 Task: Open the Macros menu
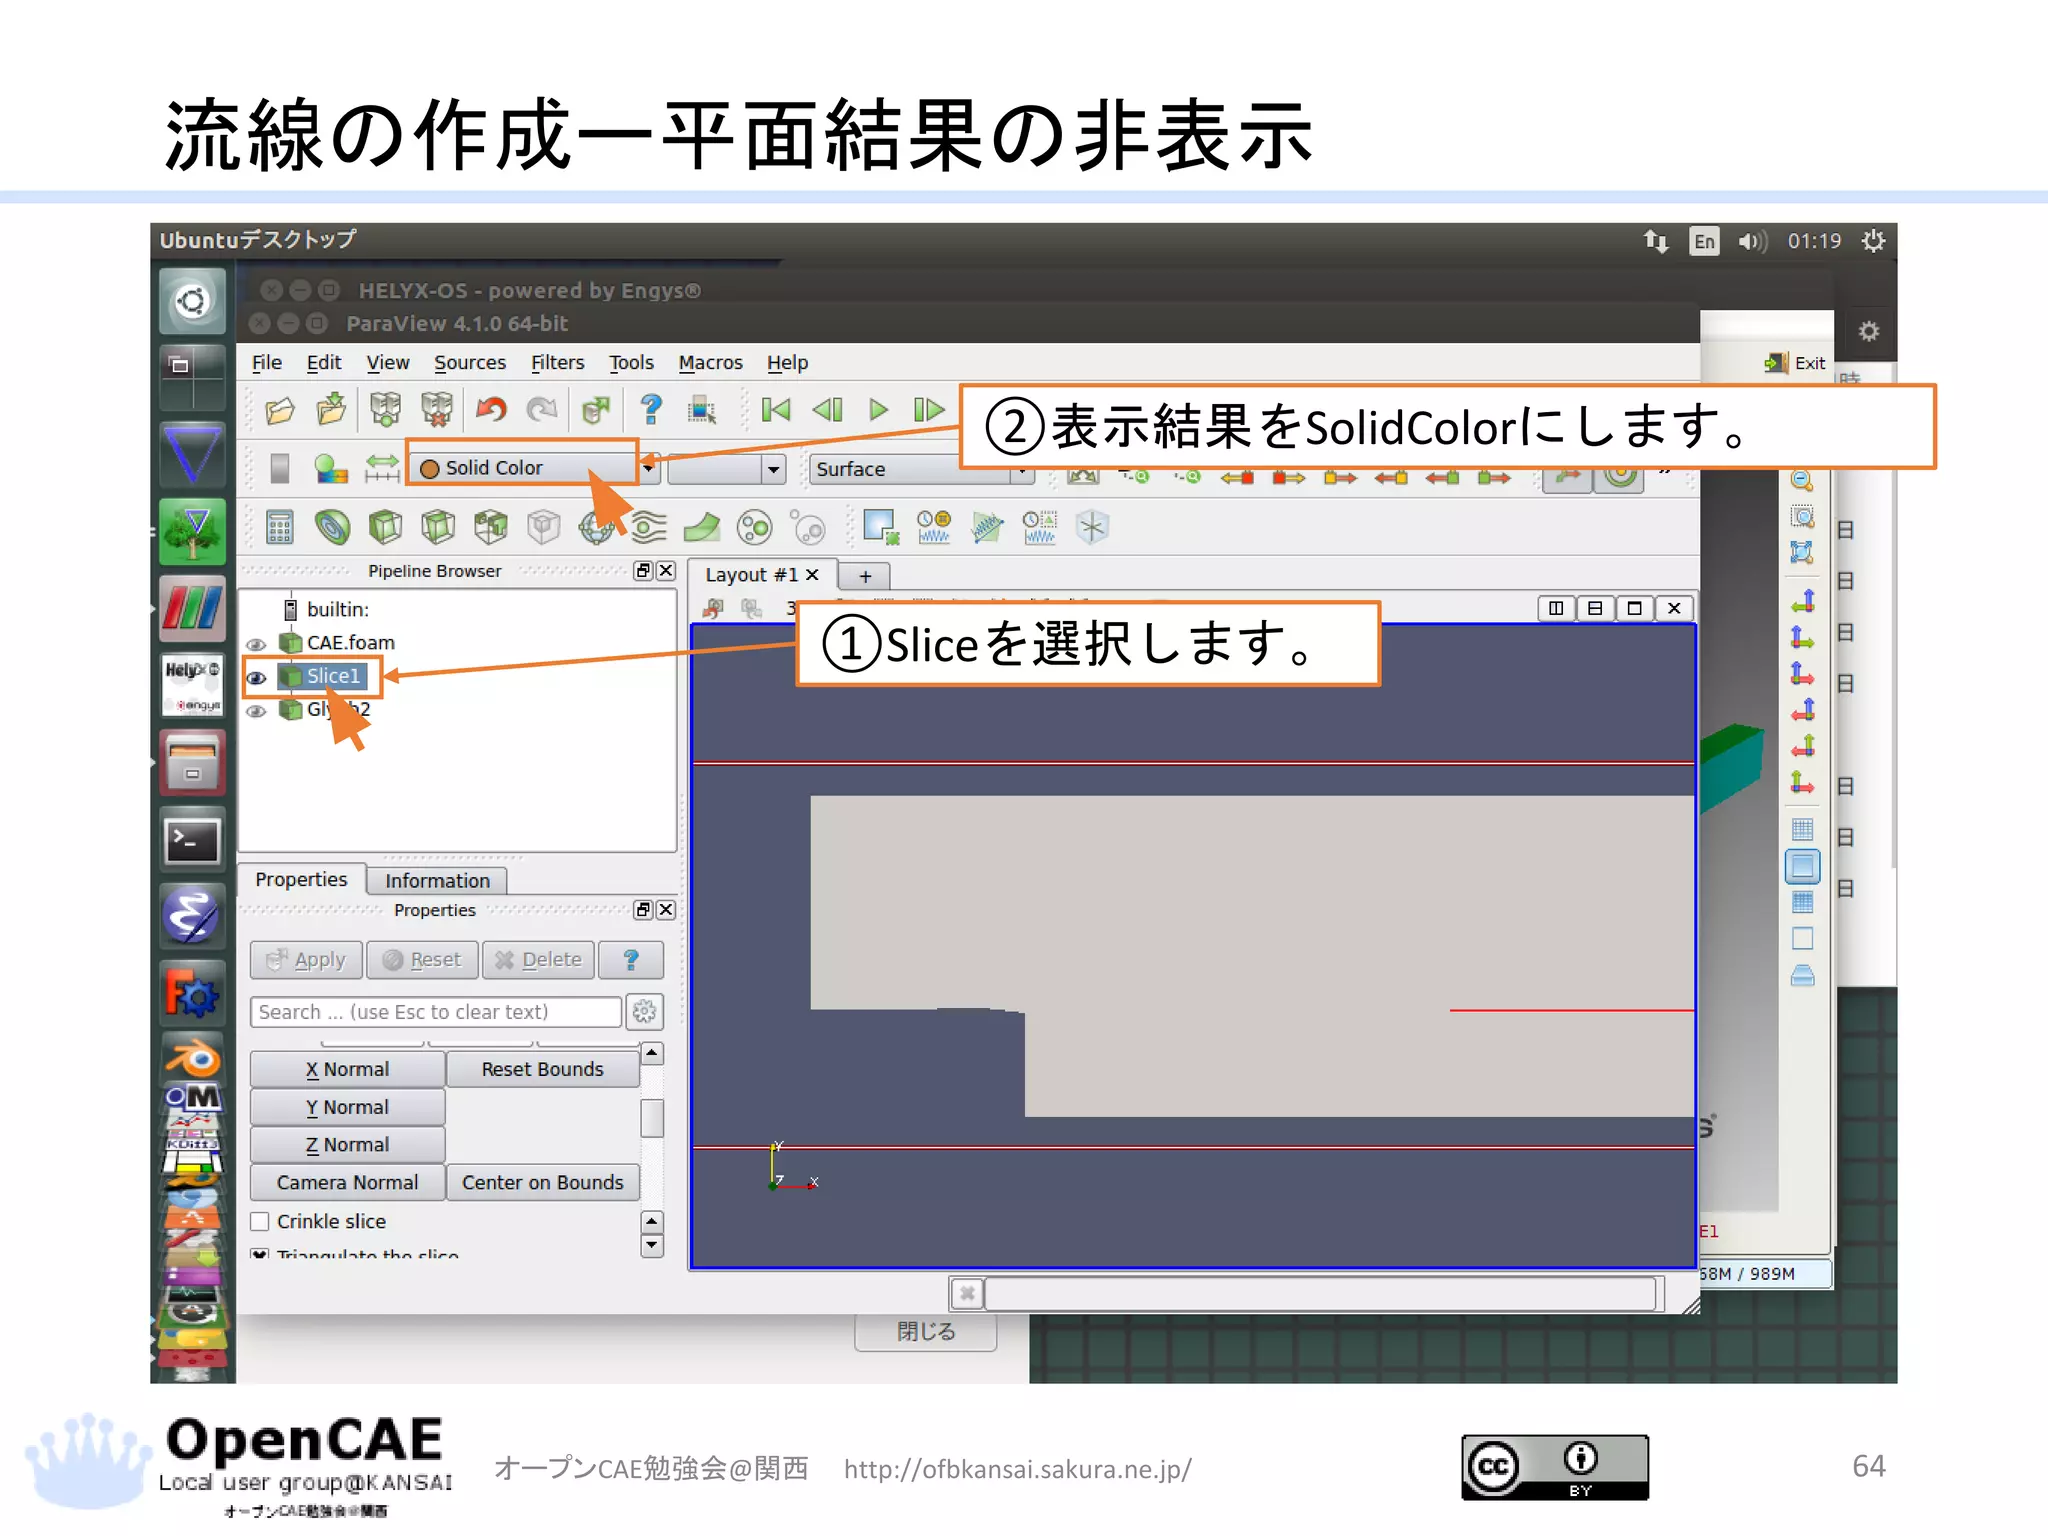point(710,362)
